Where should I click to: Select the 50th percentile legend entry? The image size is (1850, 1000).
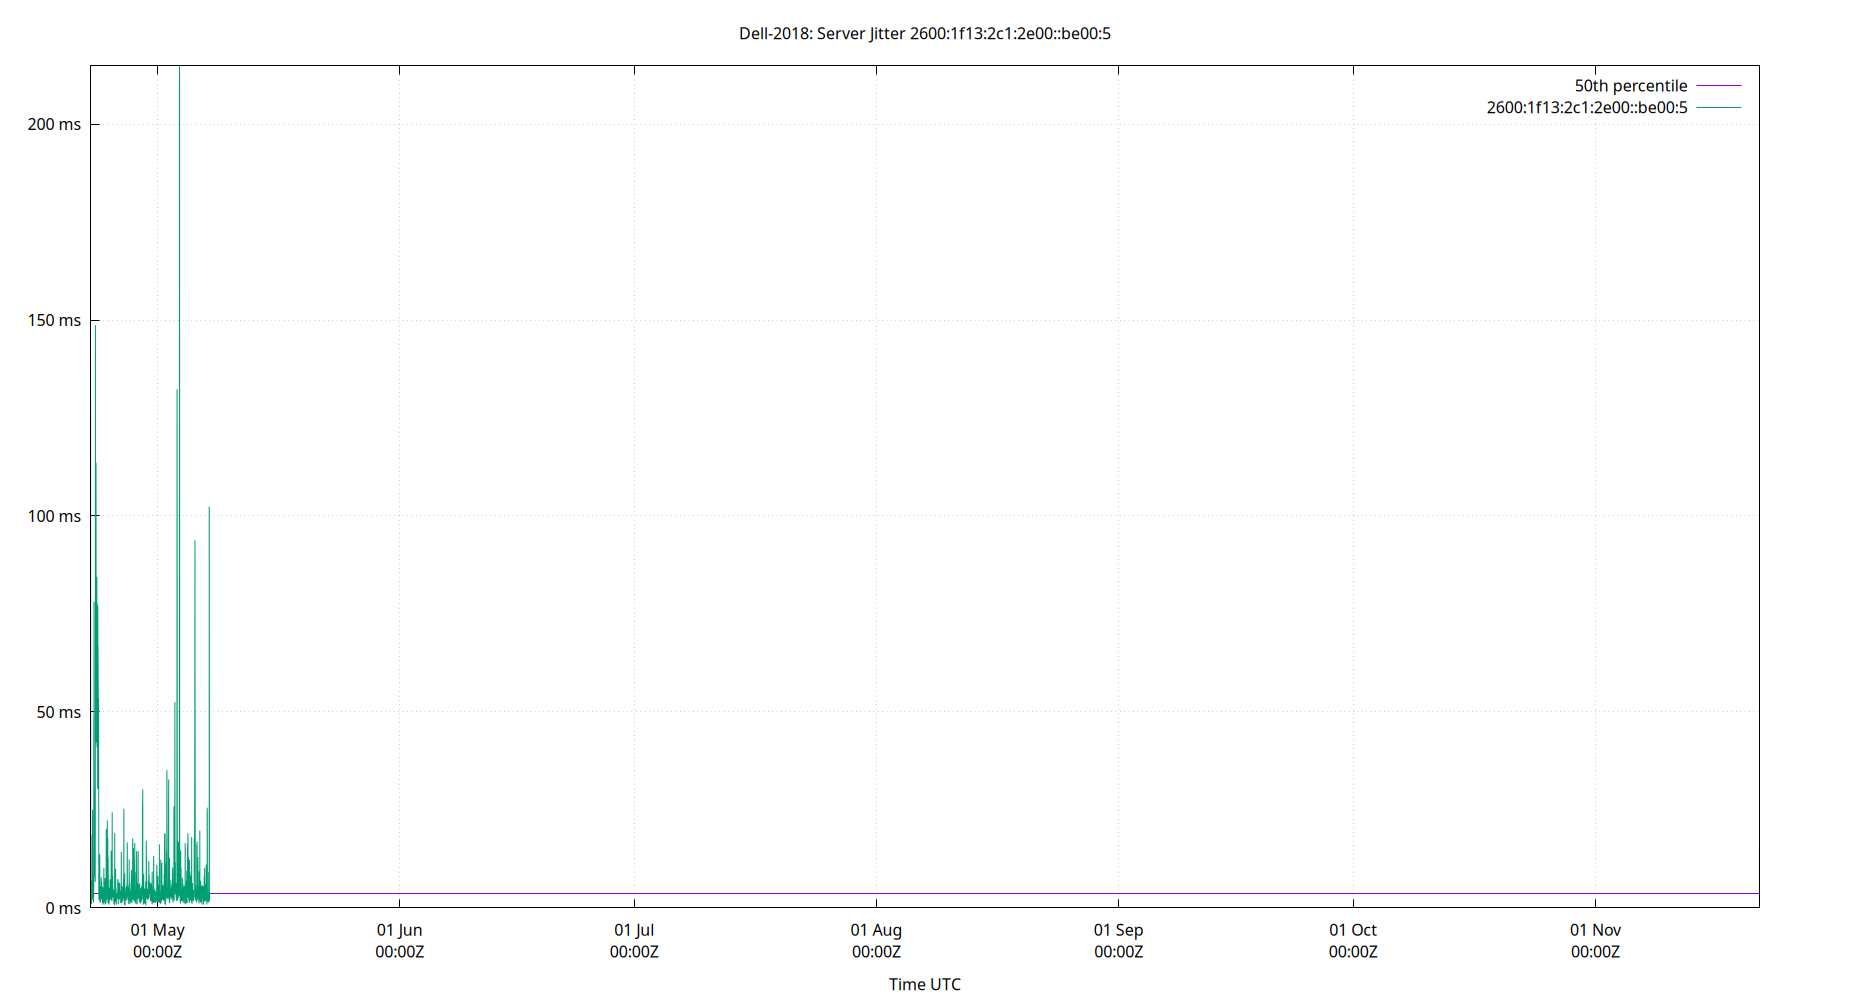tap(1630, 85)
